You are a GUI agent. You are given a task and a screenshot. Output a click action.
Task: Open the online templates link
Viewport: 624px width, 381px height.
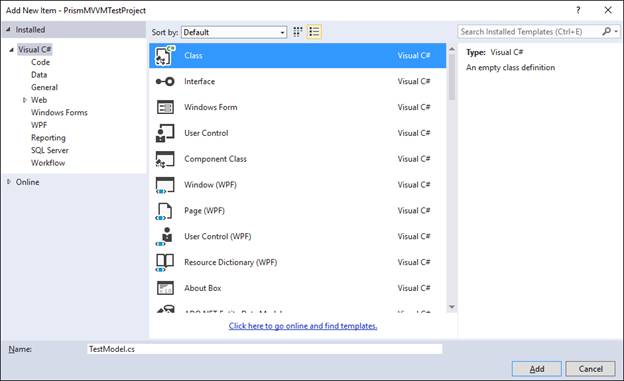coord(303,326)
